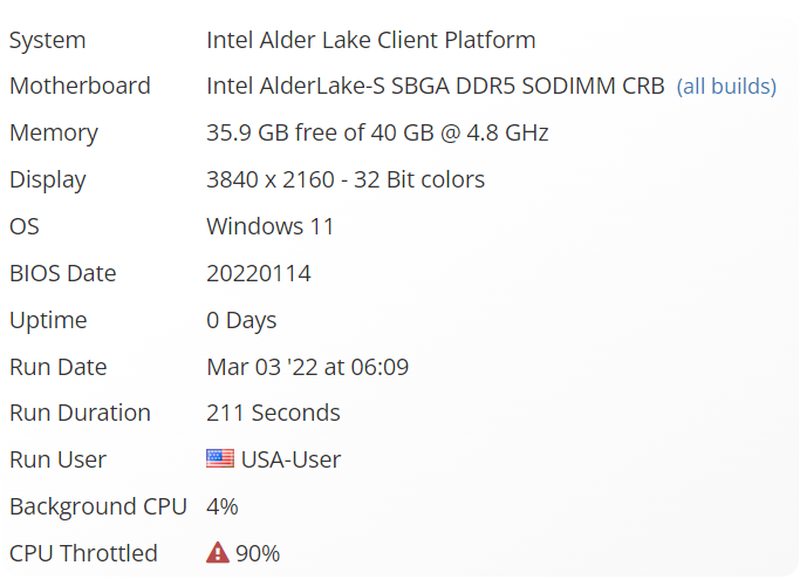Click the Intel Alder Lake Client Platform text
Viewport: 800px width, 579px height.
pos(371,40)
